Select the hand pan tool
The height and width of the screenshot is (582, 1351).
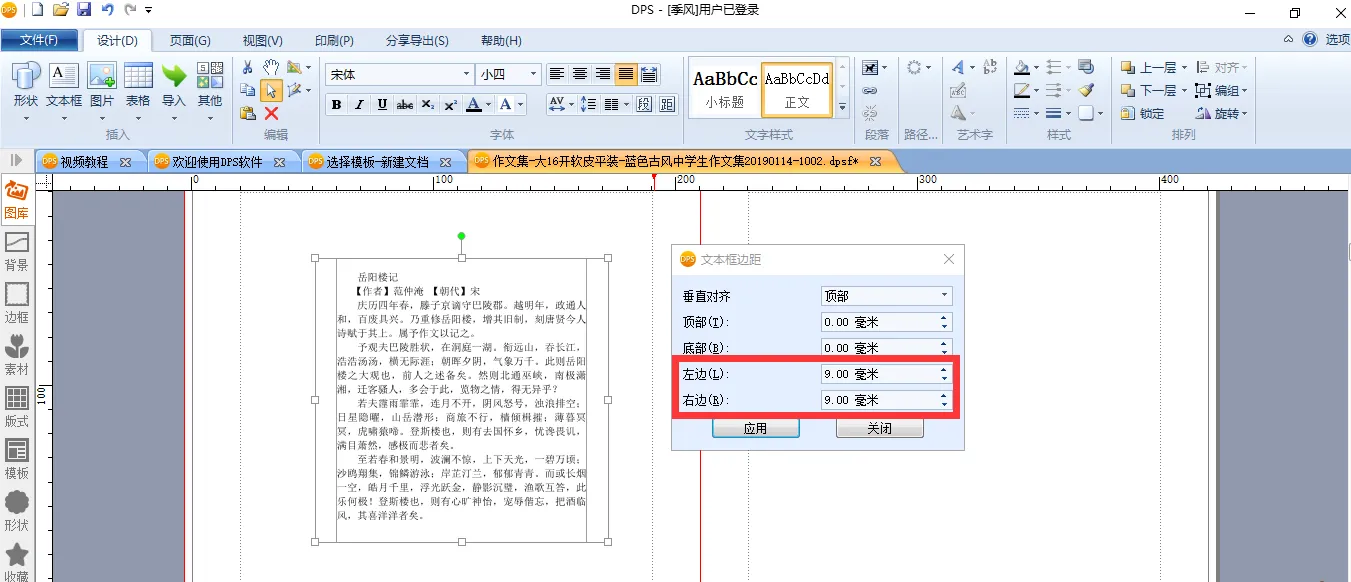(271, 67)
